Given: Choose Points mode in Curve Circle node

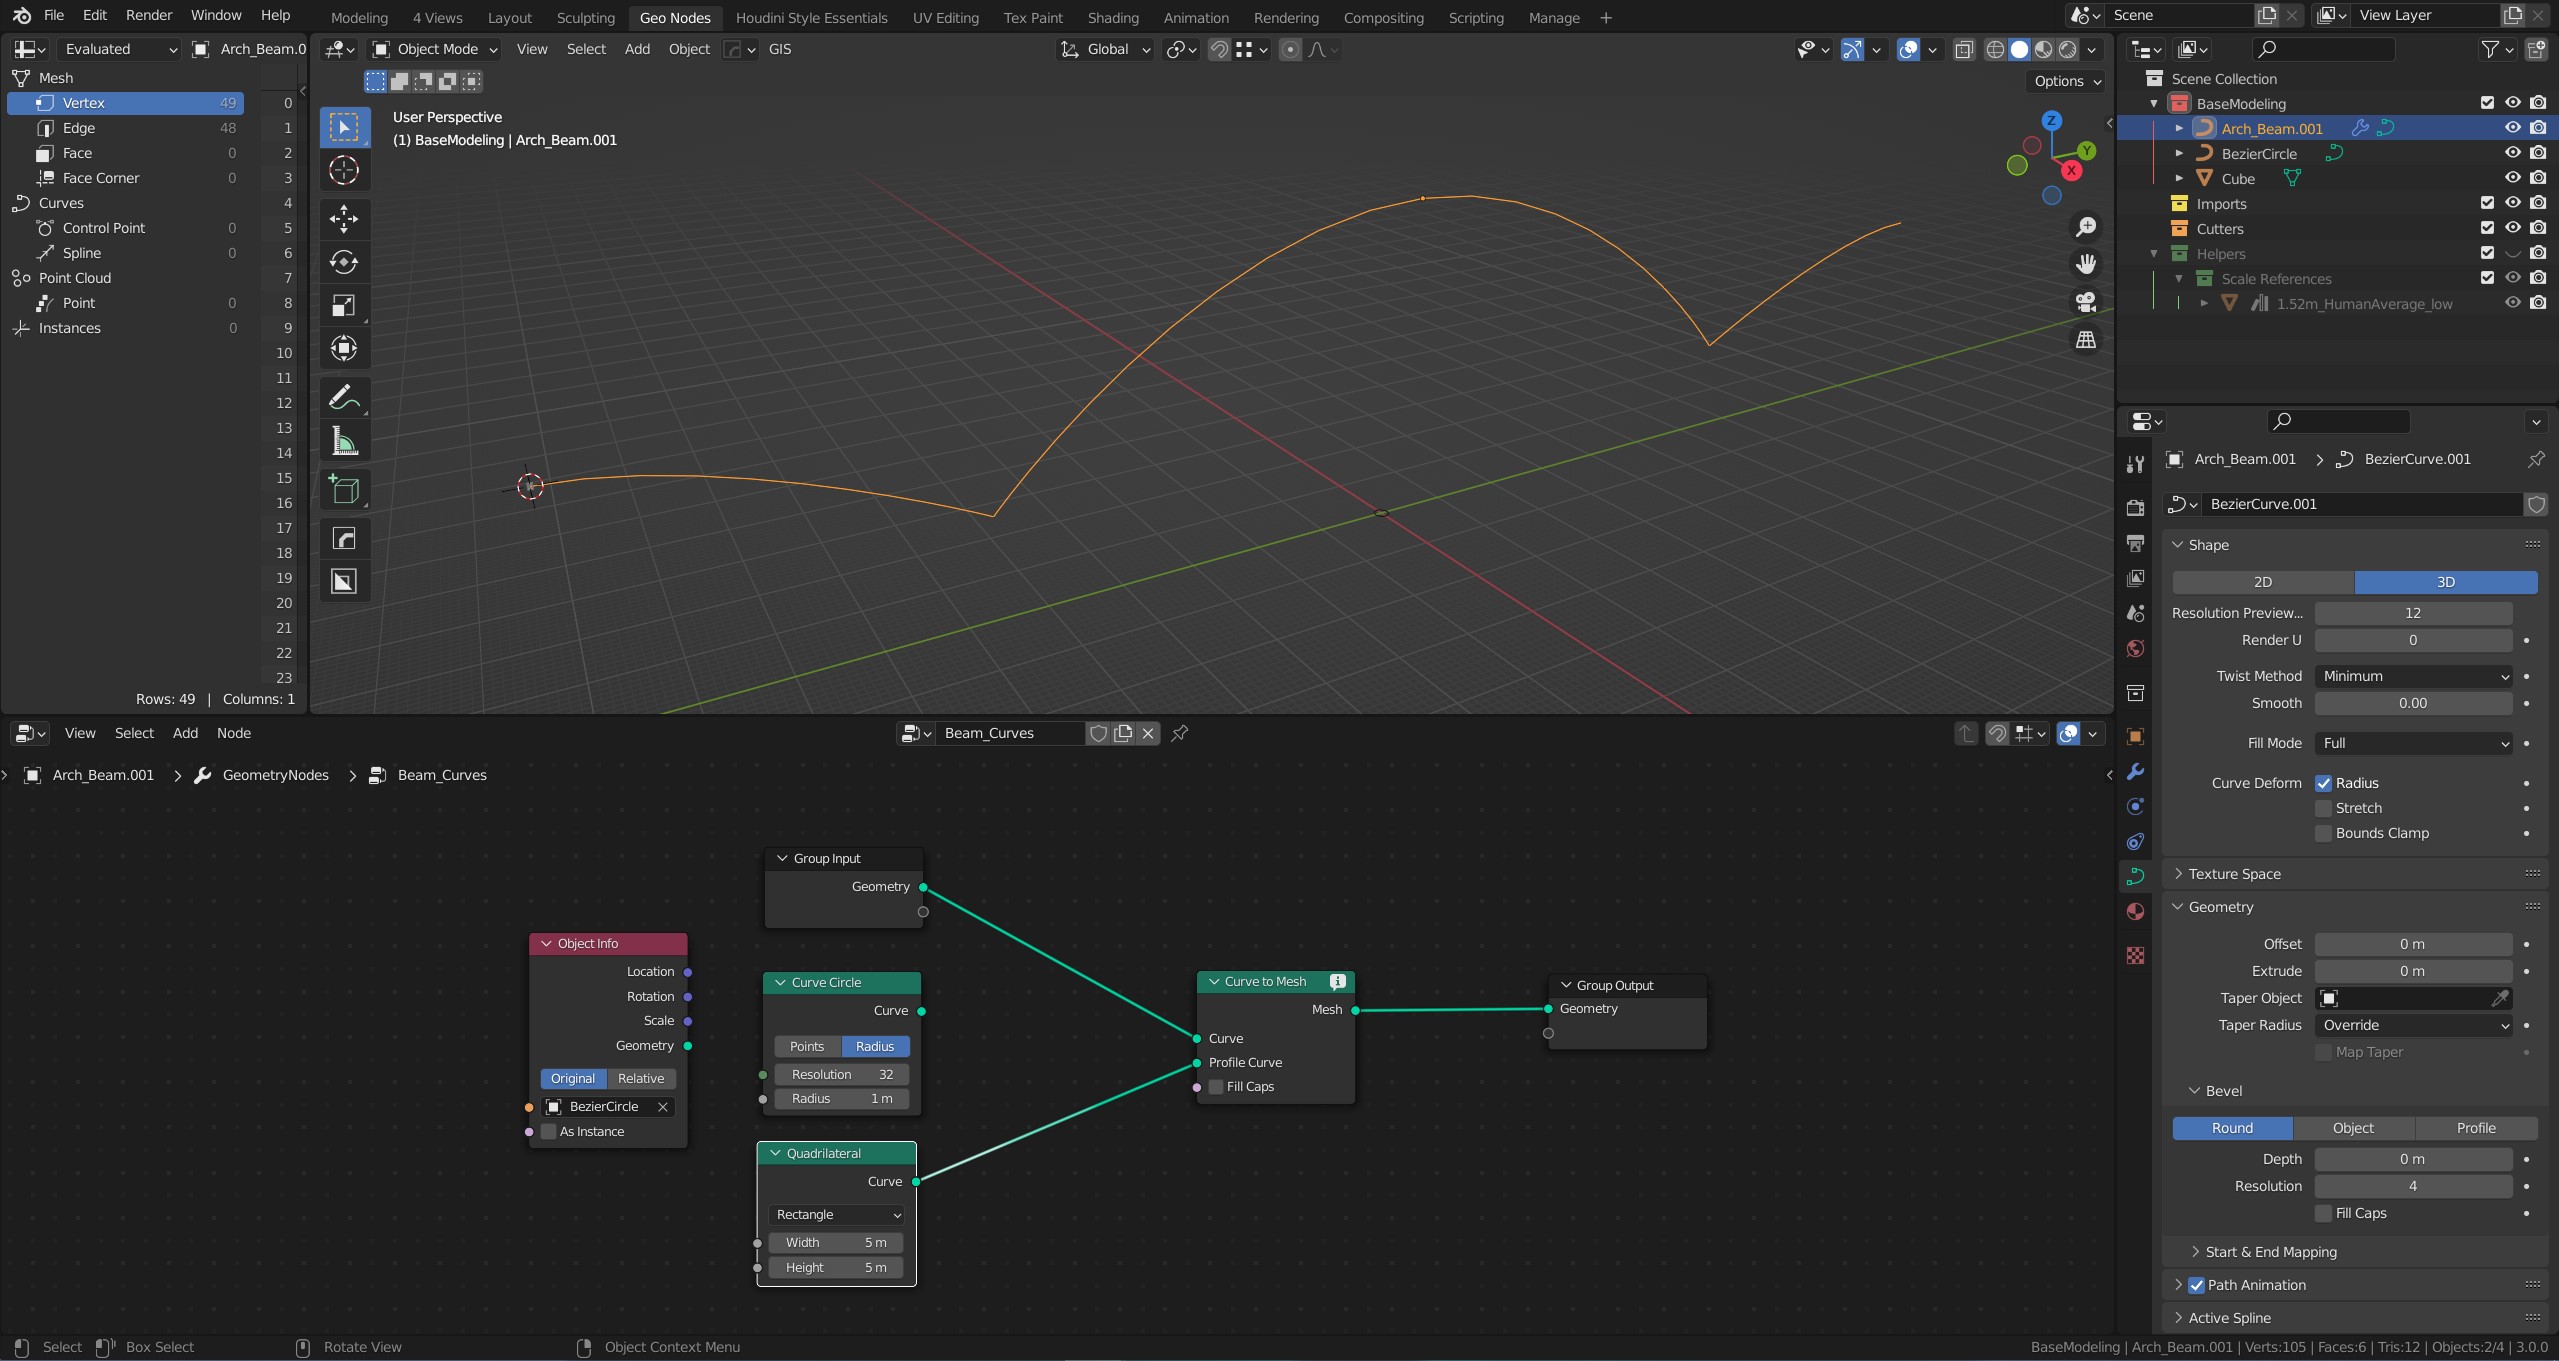Looking at the screenshot, I should 807,1047.
